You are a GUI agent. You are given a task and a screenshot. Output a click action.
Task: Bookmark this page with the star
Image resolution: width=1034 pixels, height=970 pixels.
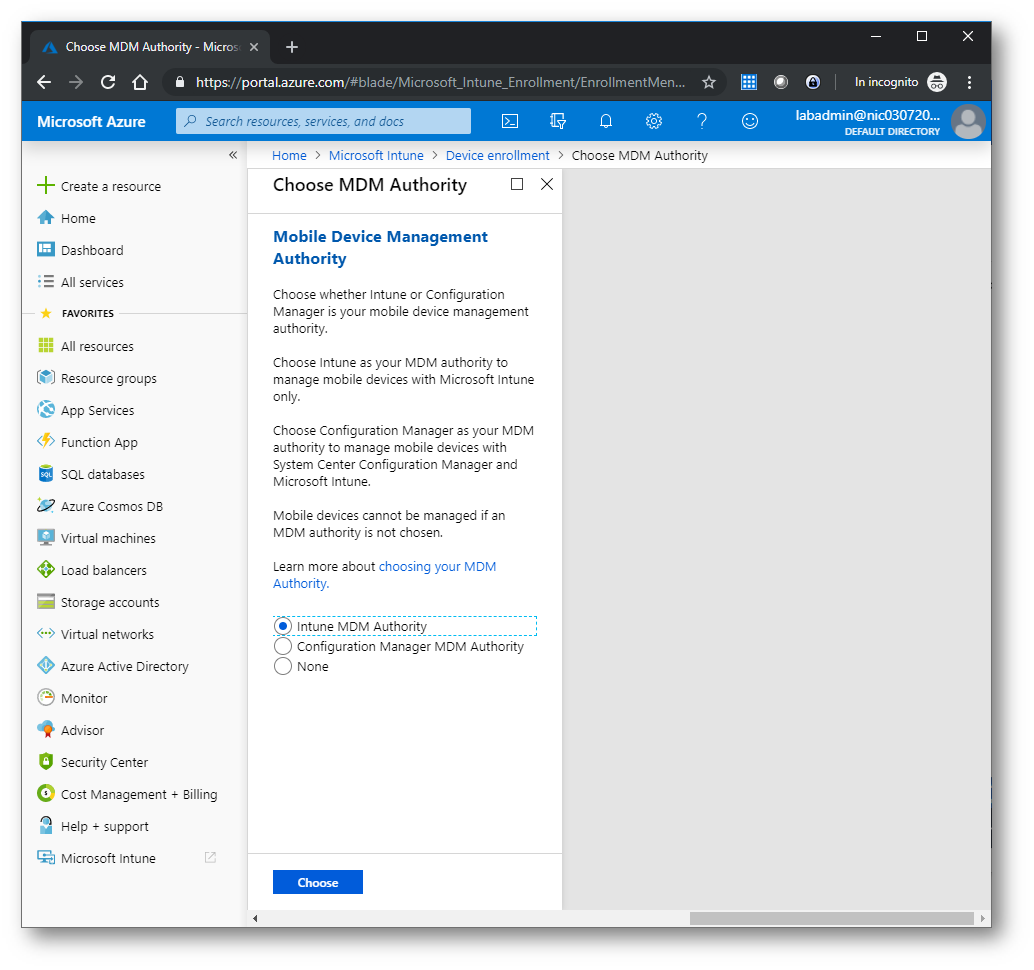(x=709, y=82)
